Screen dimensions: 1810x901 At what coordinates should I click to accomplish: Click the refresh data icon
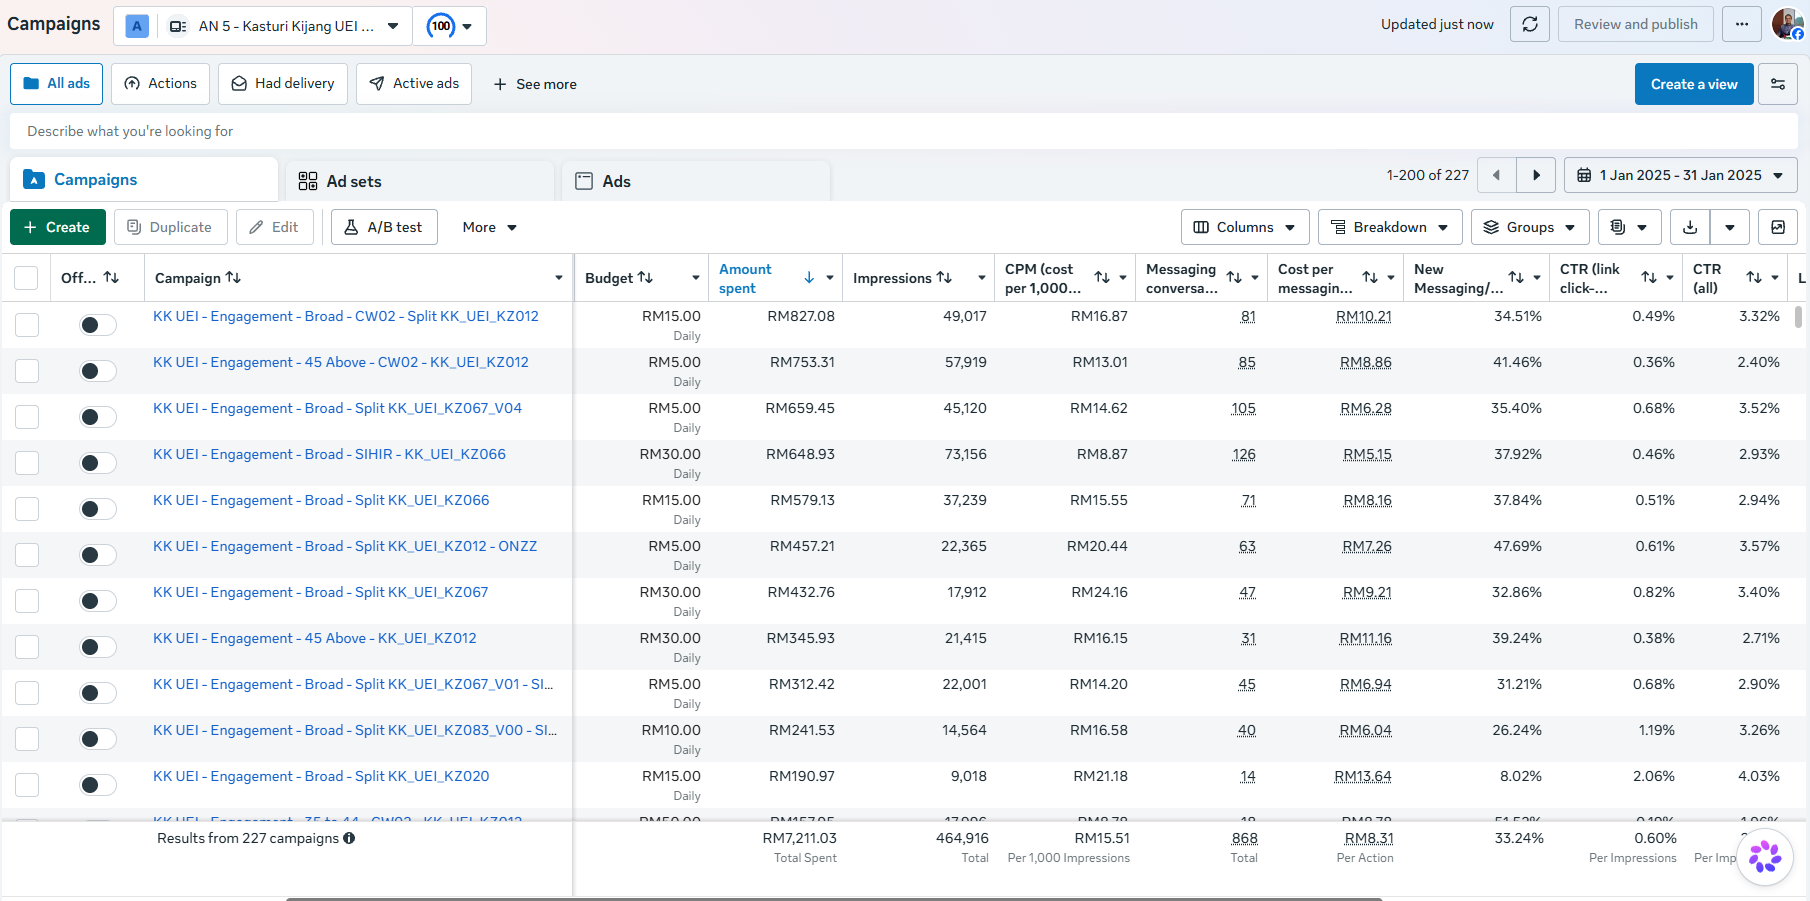(1529, 24)
